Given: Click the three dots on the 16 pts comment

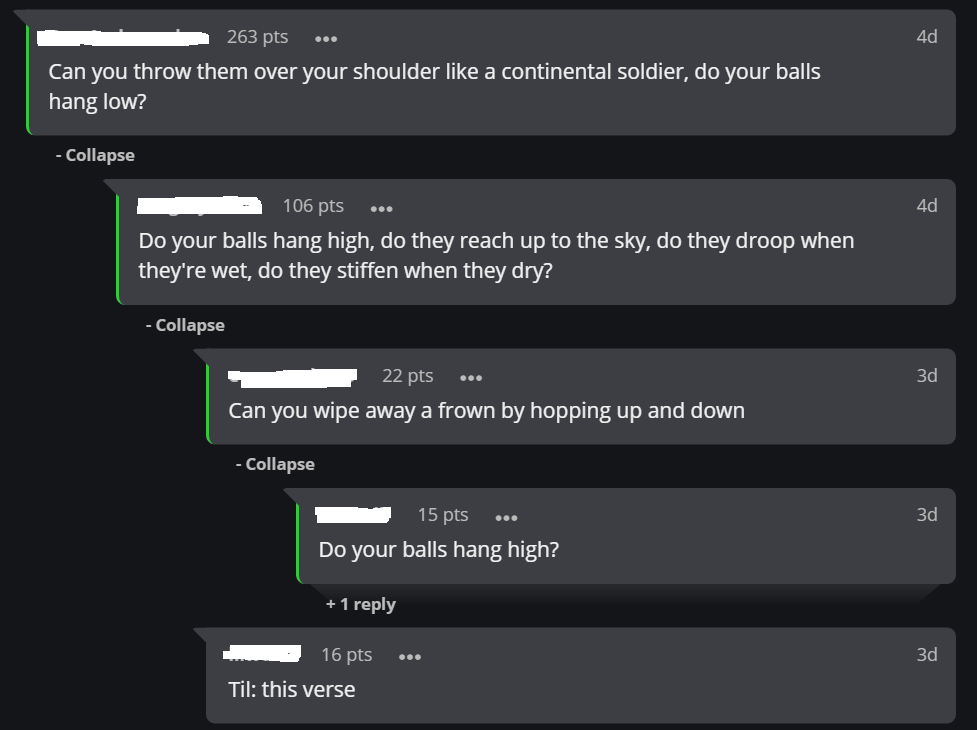Looking at the screenshot, I should (x=410, y=656).
